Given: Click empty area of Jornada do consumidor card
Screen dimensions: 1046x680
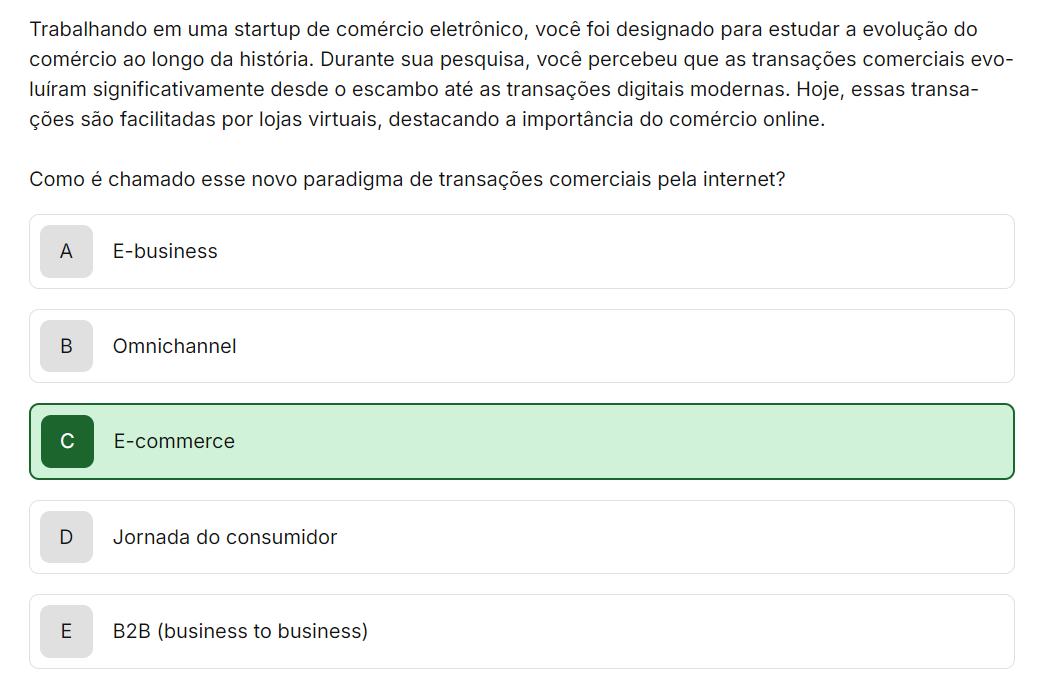Looking at the screenshot, I should click(x=700, y=537).
